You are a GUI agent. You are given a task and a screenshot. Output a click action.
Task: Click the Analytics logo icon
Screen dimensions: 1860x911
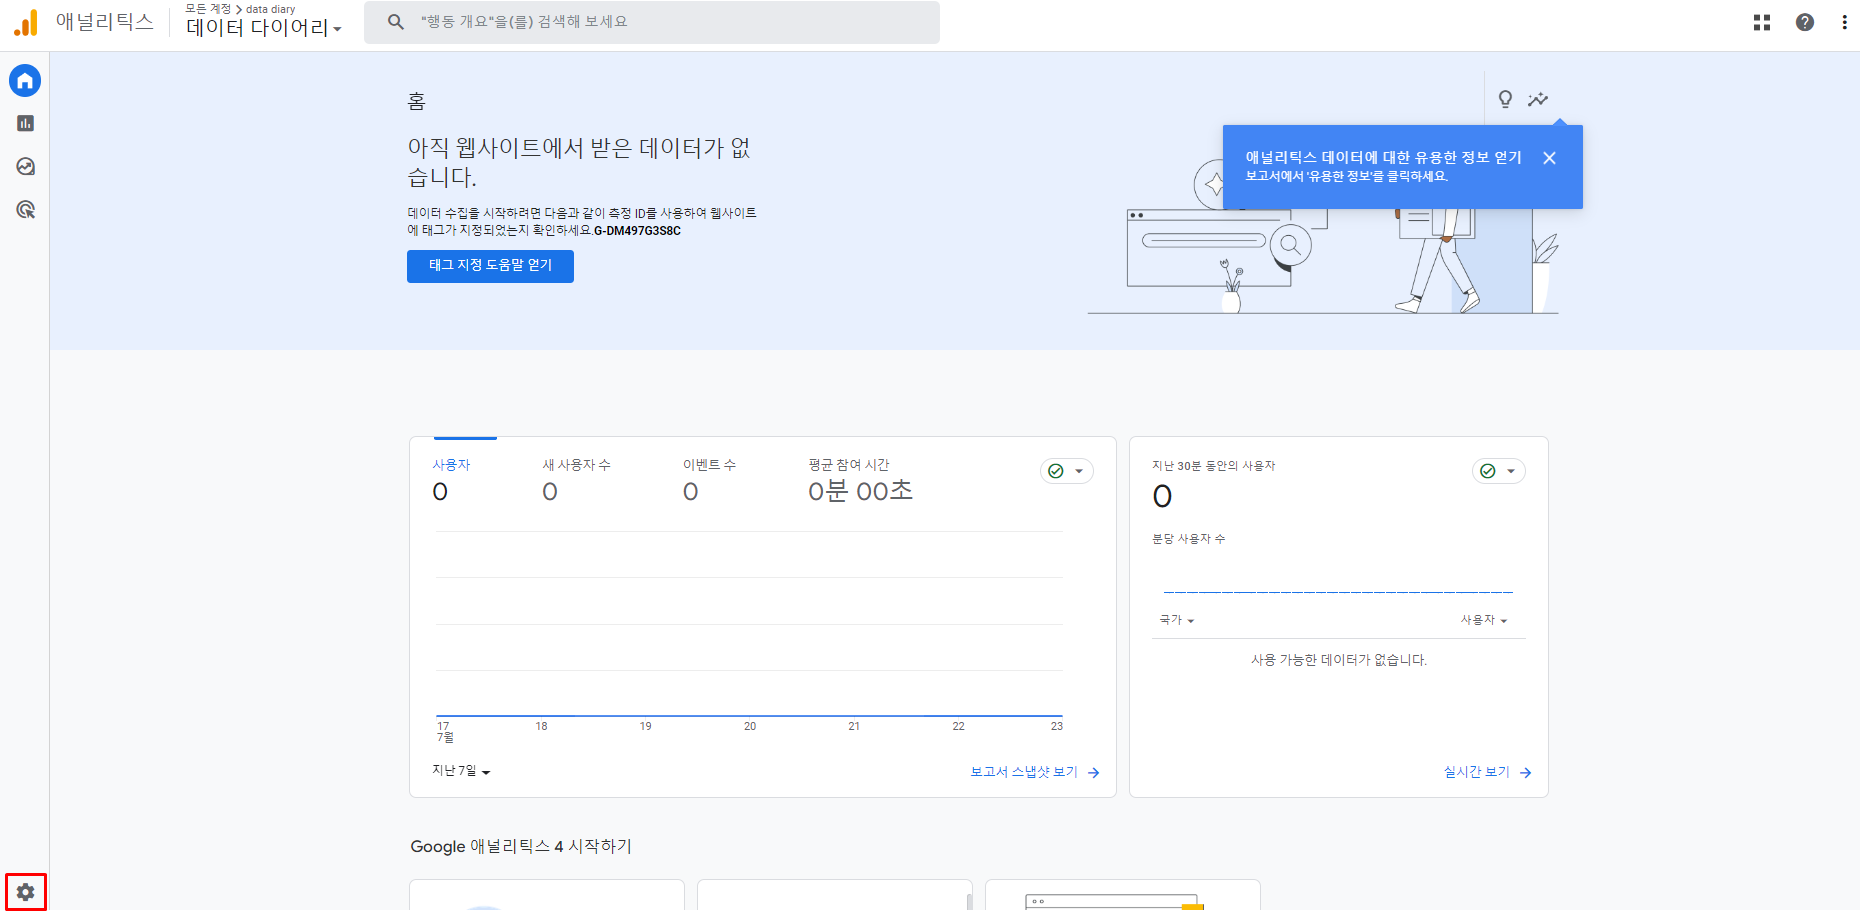point(26,22)
